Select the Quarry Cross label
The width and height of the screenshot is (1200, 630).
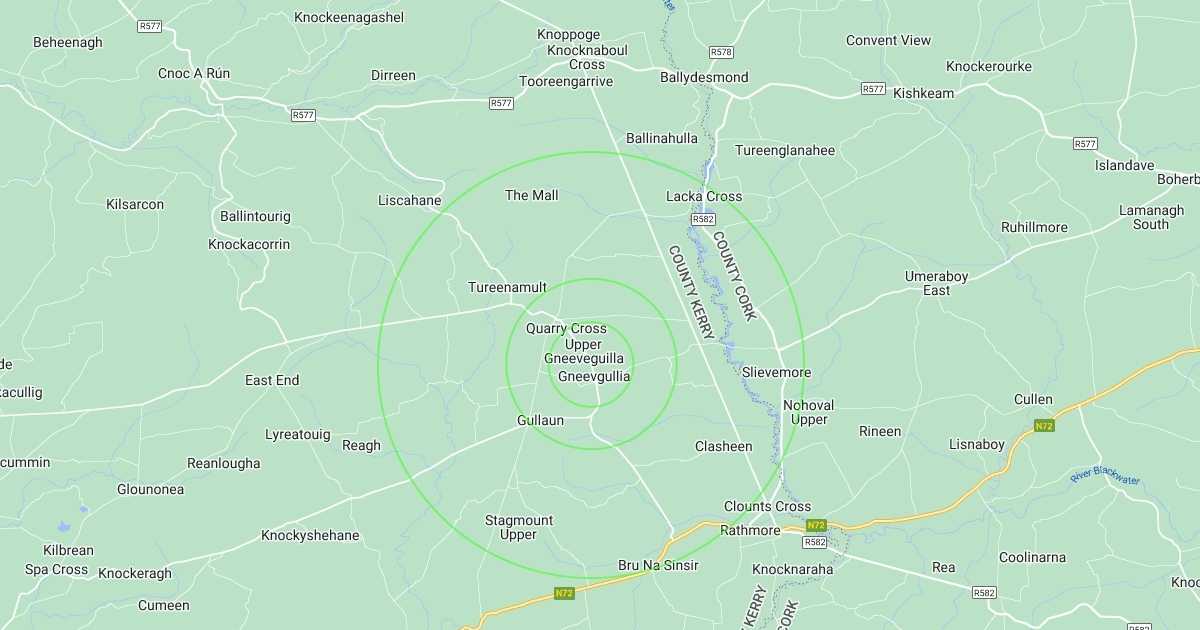tap(566, 328)
